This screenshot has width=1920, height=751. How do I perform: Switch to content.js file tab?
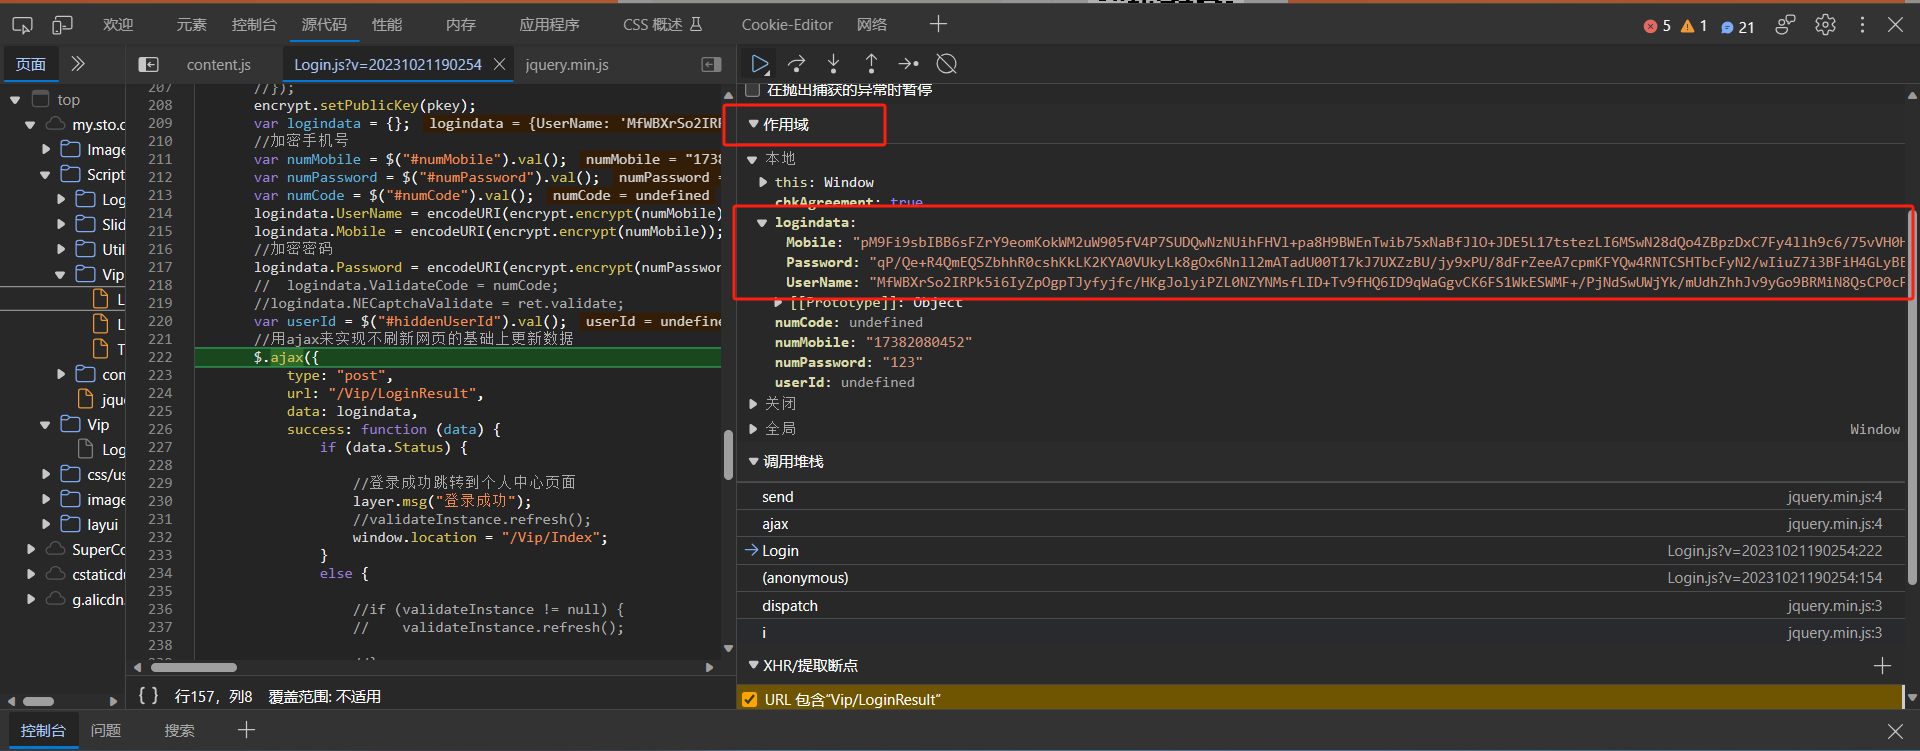[x=219, y=64]
